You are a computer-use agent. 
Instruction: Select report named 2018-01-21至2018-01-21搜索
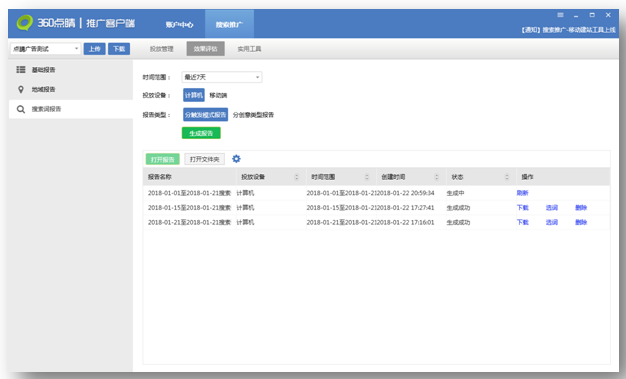[189, 222]
